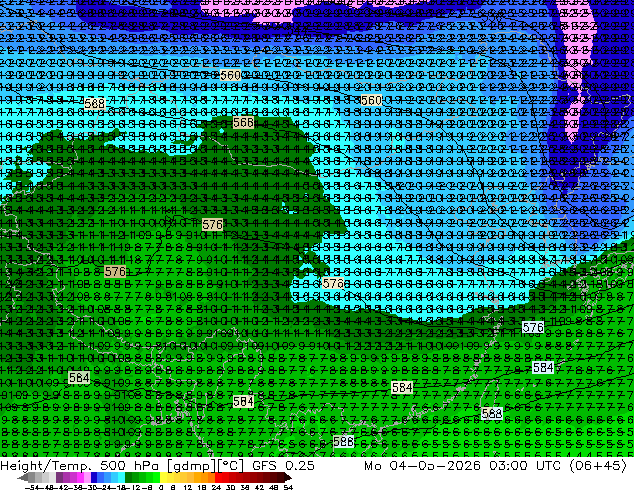Select the rightmost 588 contour label
634x490 pixels.
coord(492,413)
